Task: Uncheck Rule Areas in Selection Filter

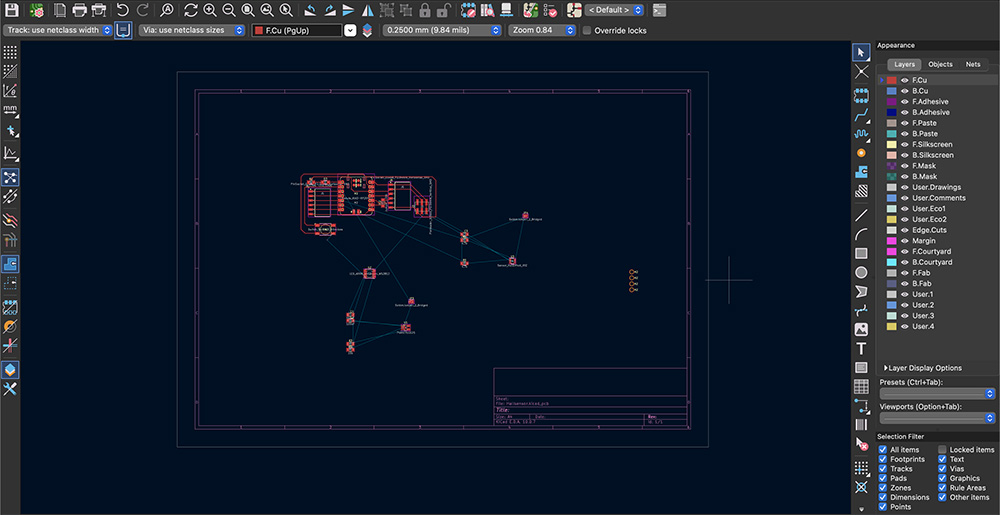Action: pyautogui.click(x=942, y=488)
